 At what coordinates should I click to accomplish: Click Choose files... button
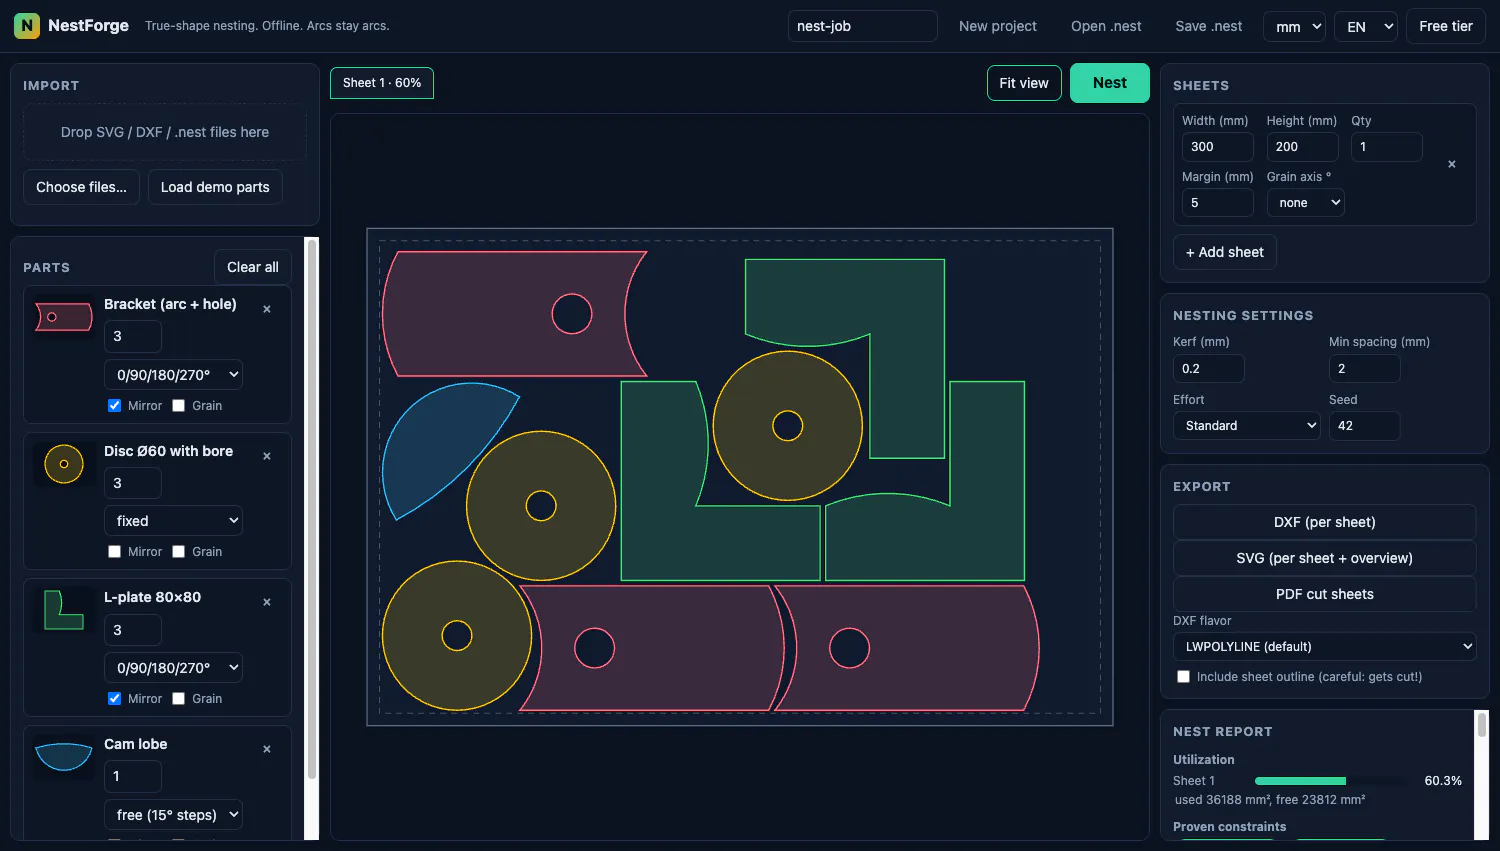pos(81,187)
